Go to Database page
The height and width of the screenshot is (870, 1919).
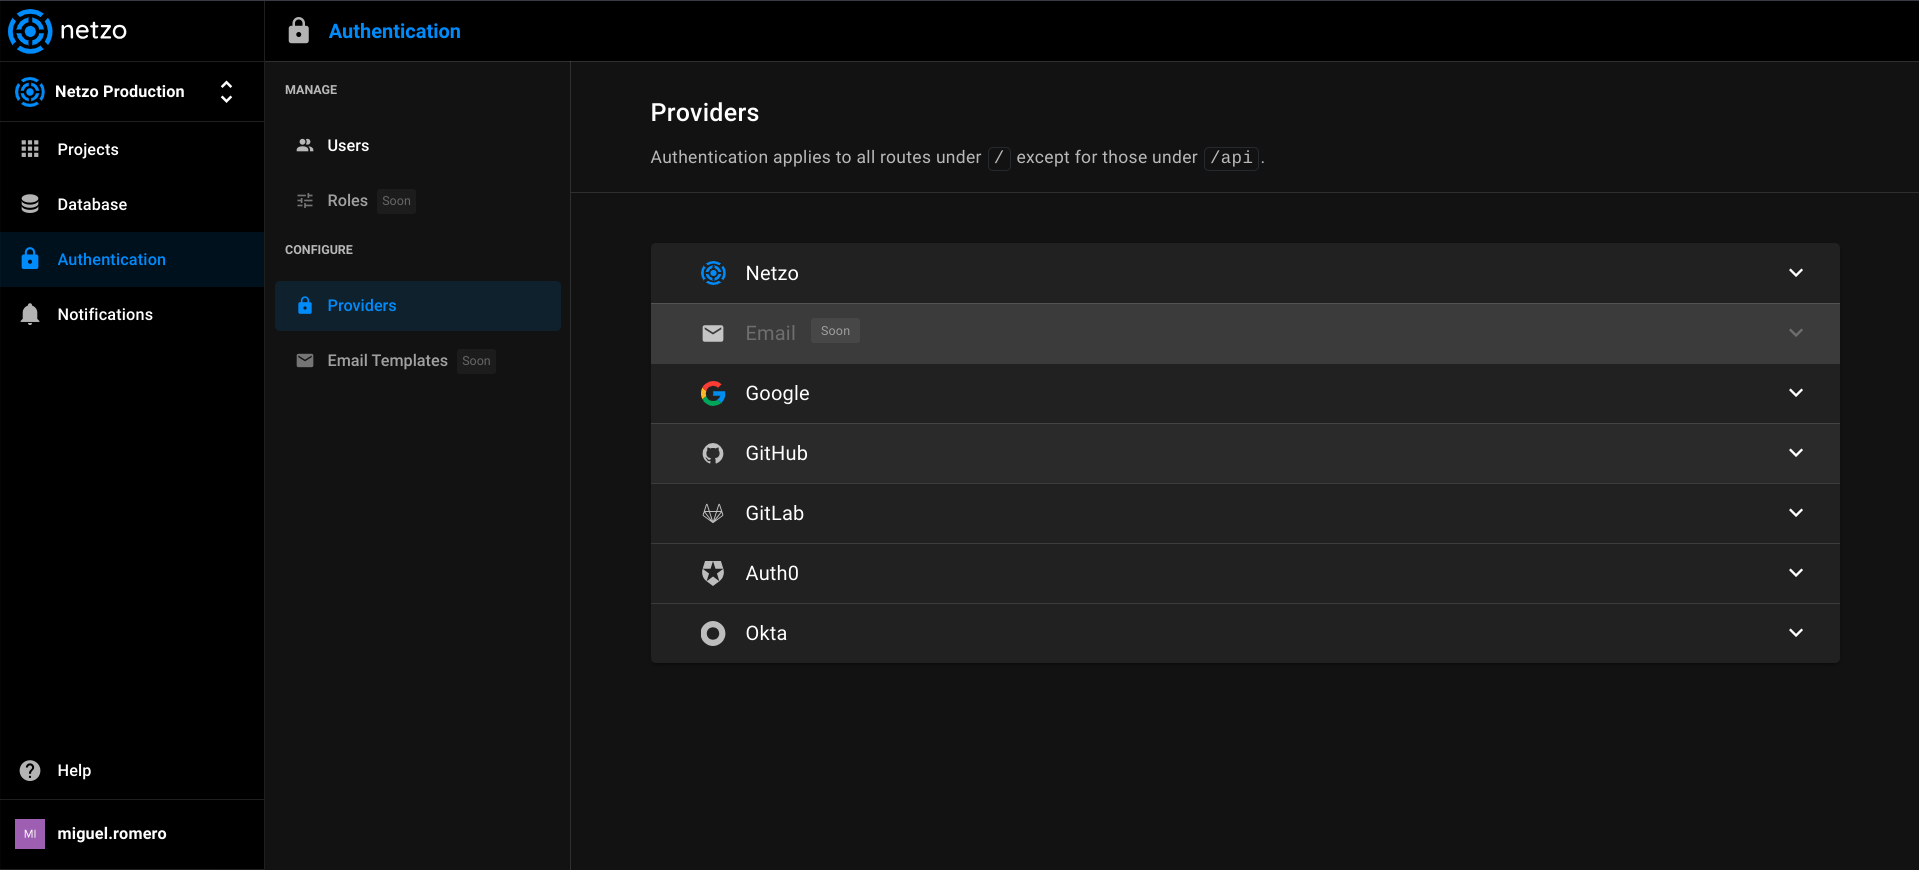click(x=132, y=204)
